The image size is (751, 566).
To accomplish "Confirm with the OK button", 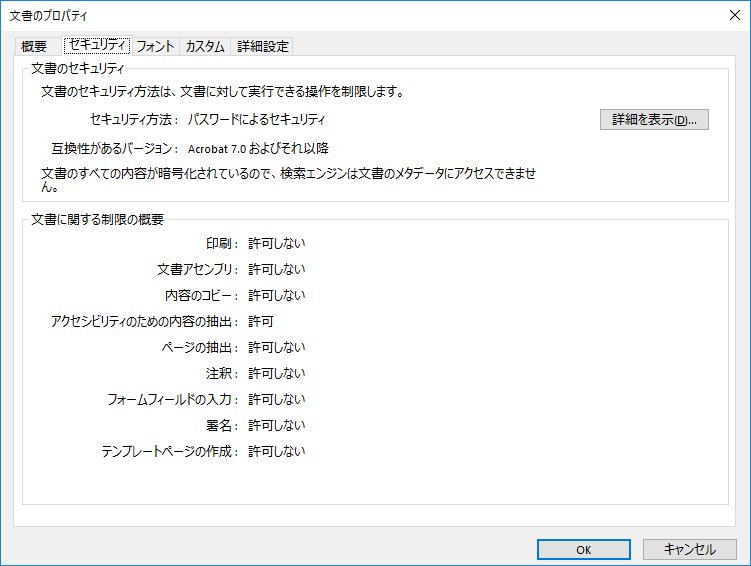I will tap(583, 550).
